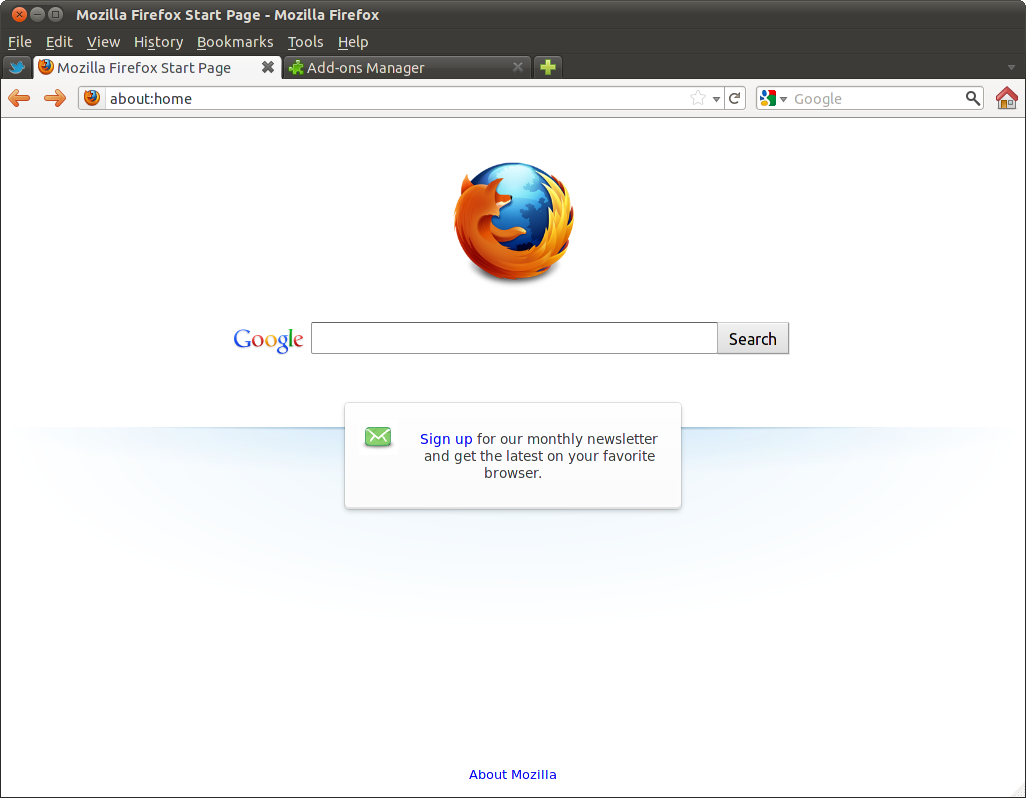
Task: Click the about:home address bar field
Action: pos(396,98)
